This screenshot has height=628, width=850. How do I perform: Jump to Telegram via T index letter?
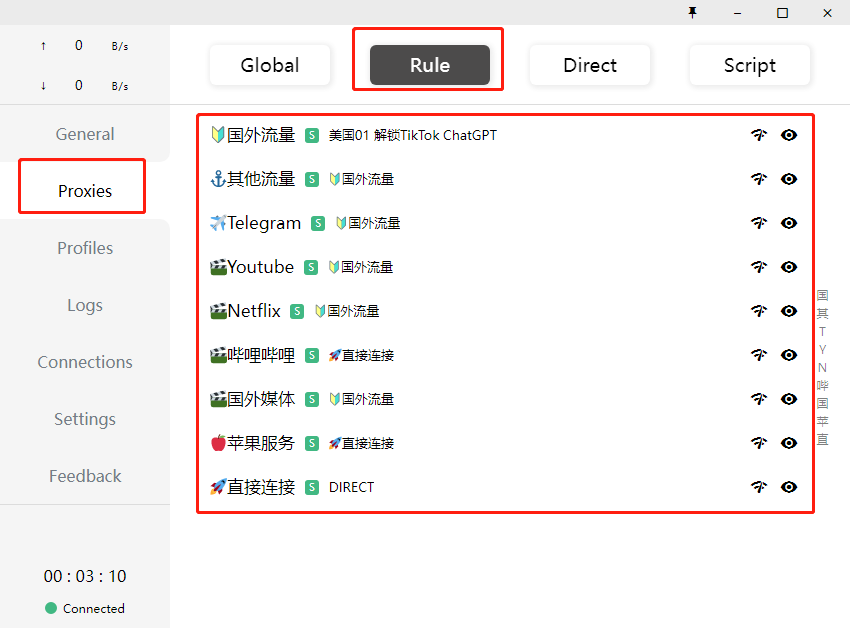(x=822, y=331)
